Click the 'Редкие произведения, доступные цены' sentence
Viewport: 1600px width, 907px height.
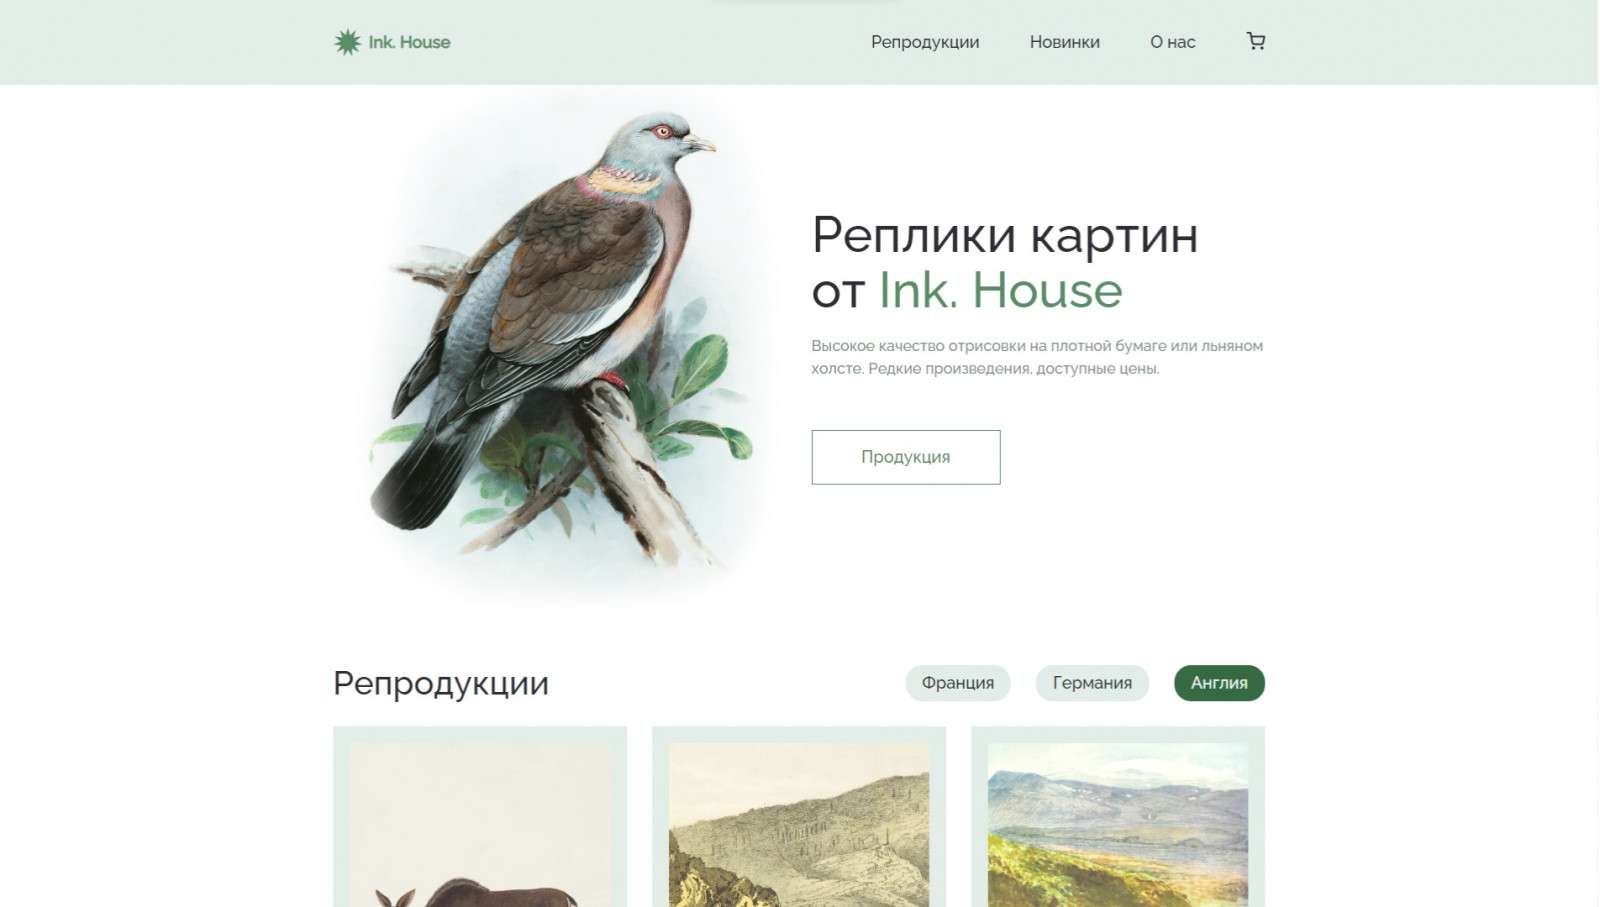coord(1014,368)
